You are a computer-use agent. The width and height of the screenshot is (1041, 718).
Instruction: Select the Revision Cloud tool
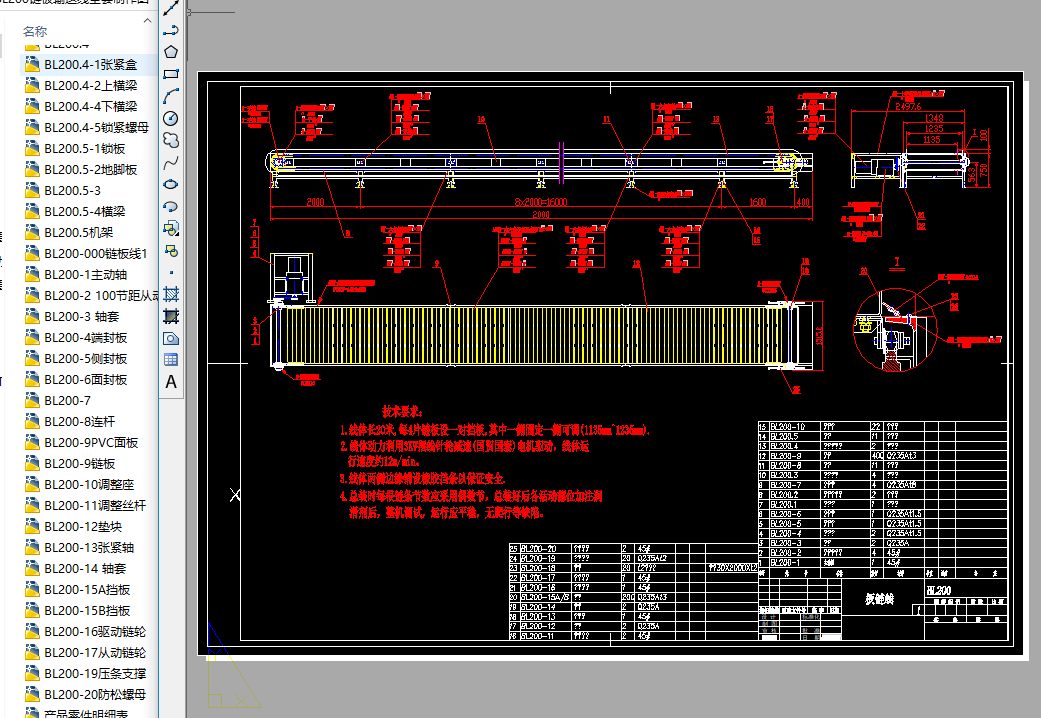[171, 140]
